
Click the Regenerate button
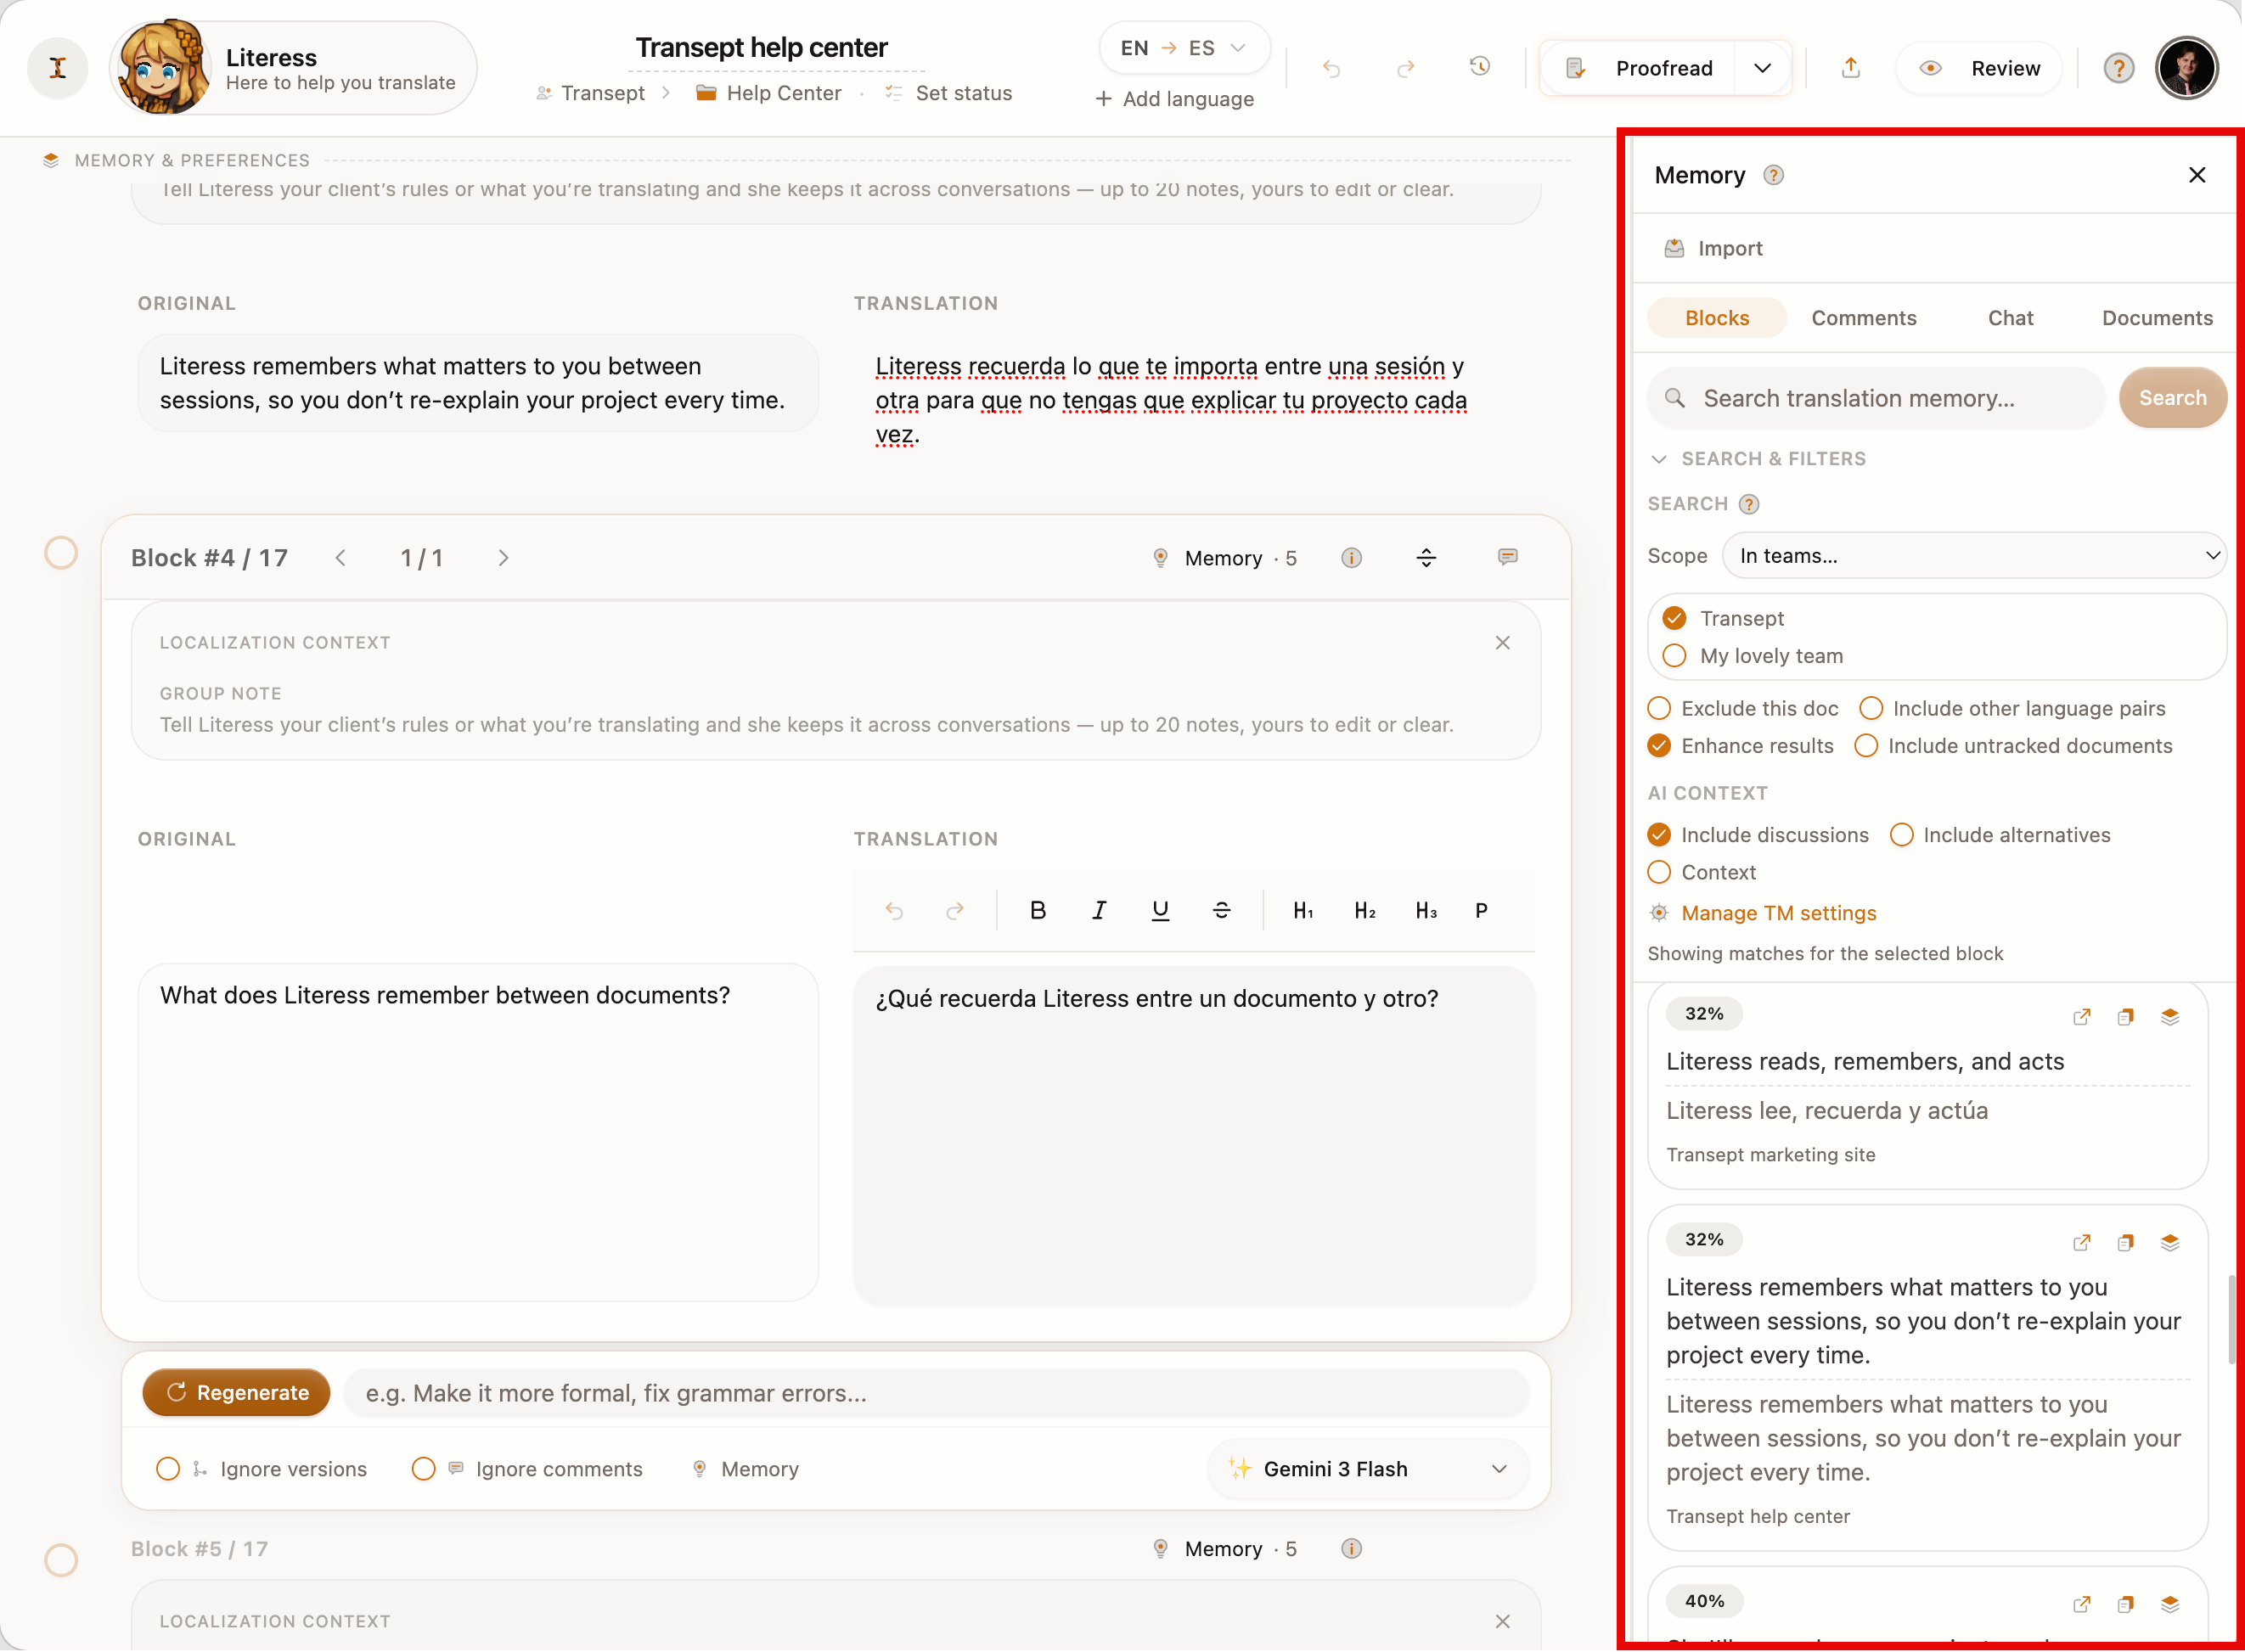click(x=236, y=1393)
